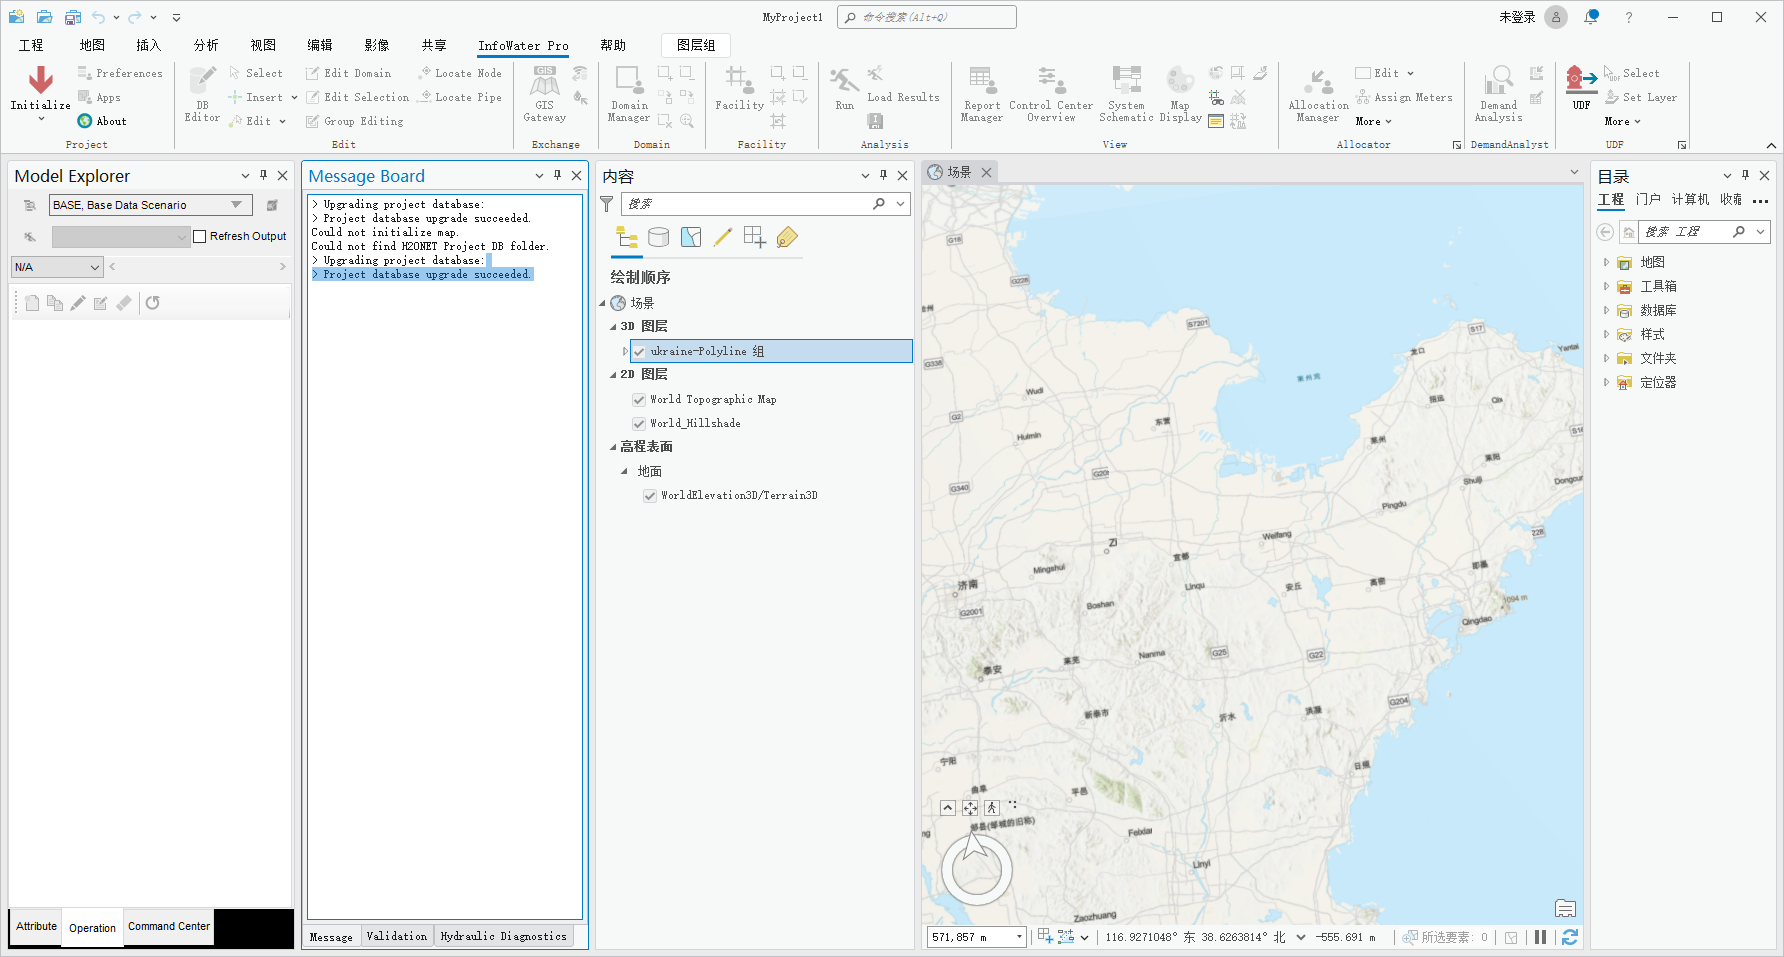Open the 分析 ribbon tab
The image size is (1784, 957).
pos(206,45)
